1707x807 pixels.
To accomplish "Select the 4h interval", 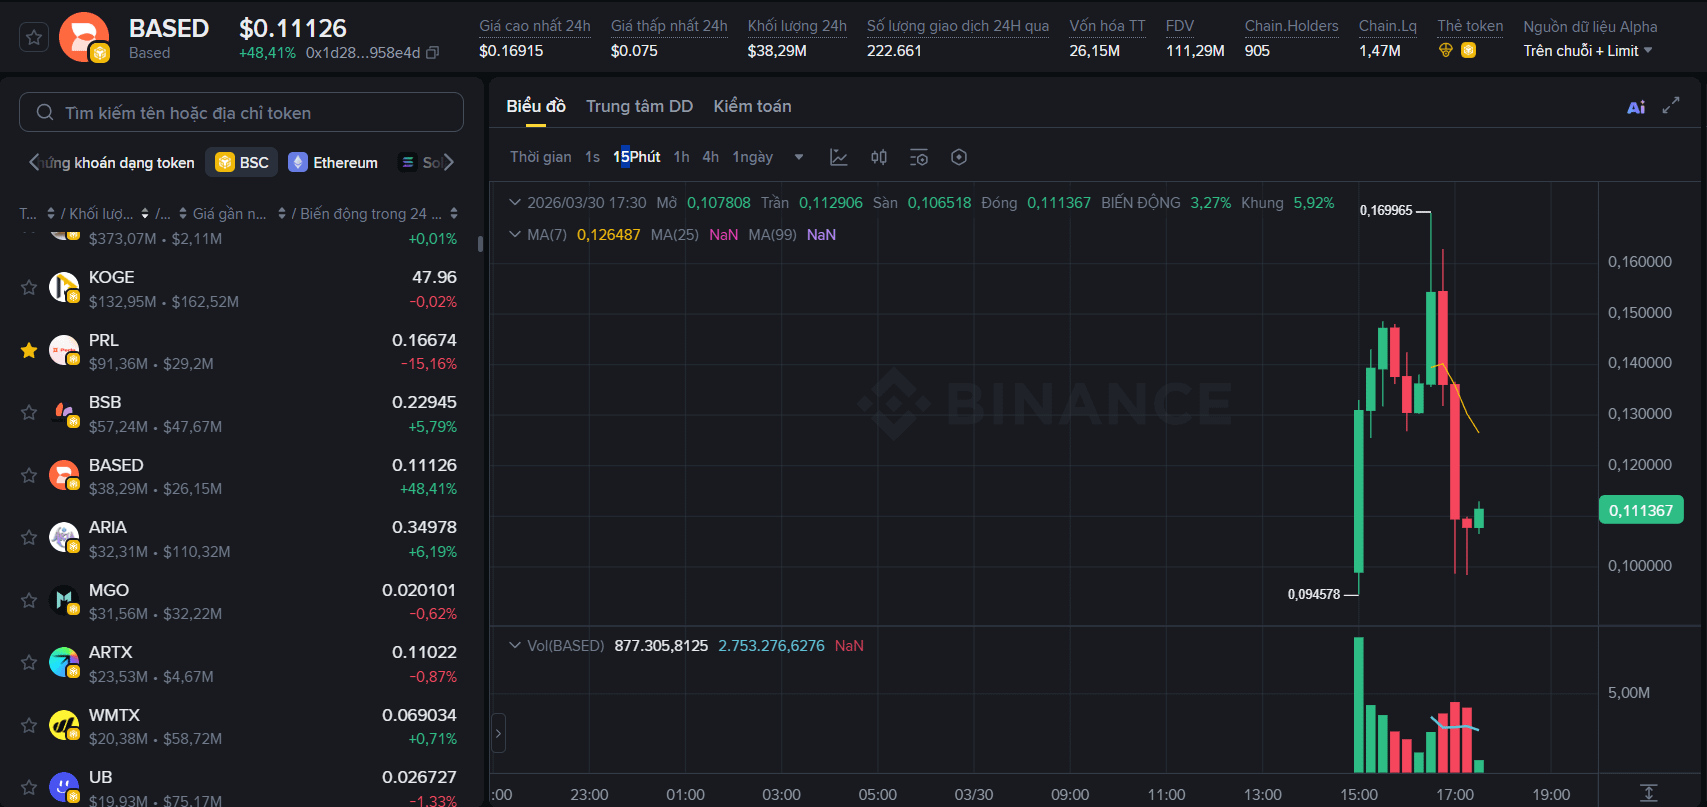I will (x=710, y=157).
